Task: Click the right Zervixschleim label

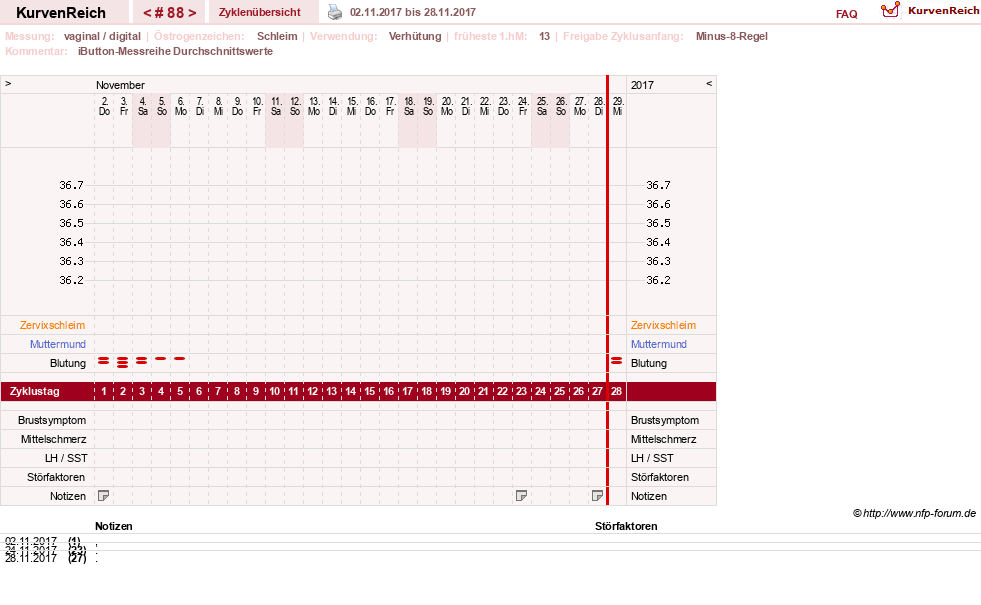Action: point(663,325)
